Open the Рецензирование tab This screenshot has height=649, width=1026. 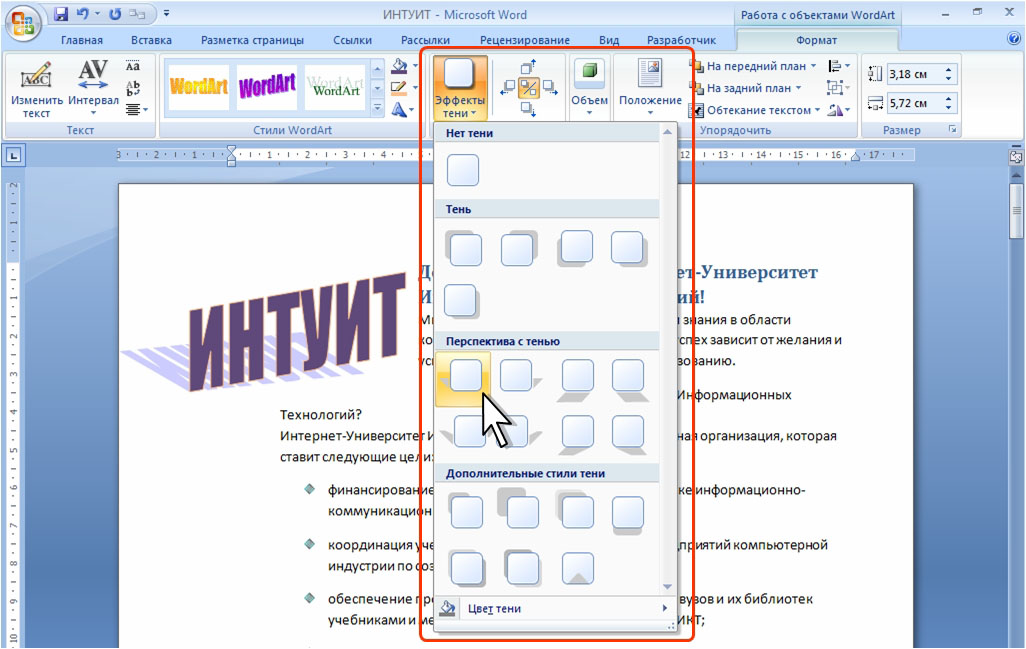click(x=525, y=40)
